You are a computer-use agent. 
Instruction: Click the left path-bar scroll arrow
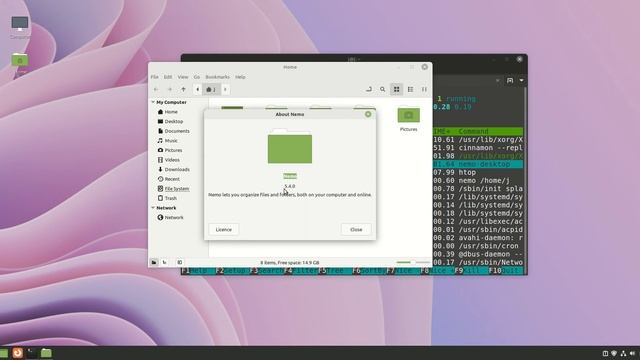pos(198,89)
